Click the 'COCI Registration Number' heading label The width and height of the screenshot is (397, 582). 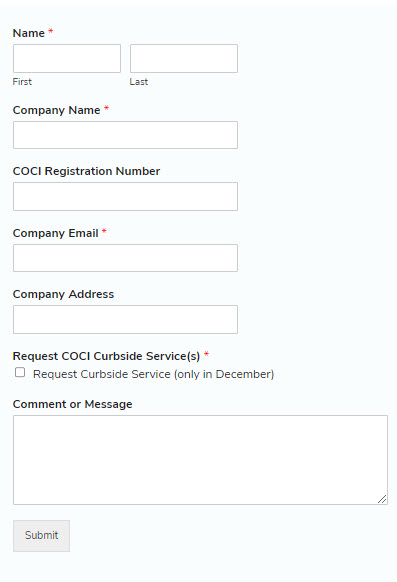86,171
